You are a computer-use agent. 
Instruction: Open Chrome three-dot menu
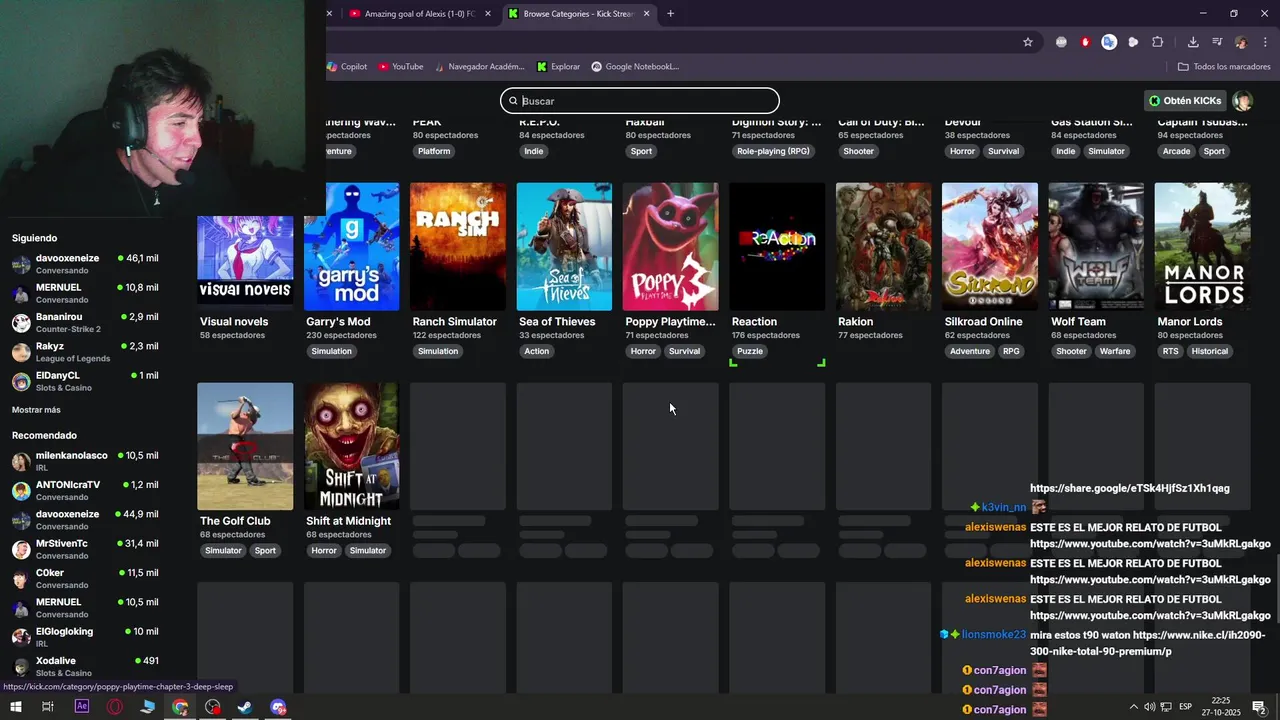click(x=1265, y=42)
